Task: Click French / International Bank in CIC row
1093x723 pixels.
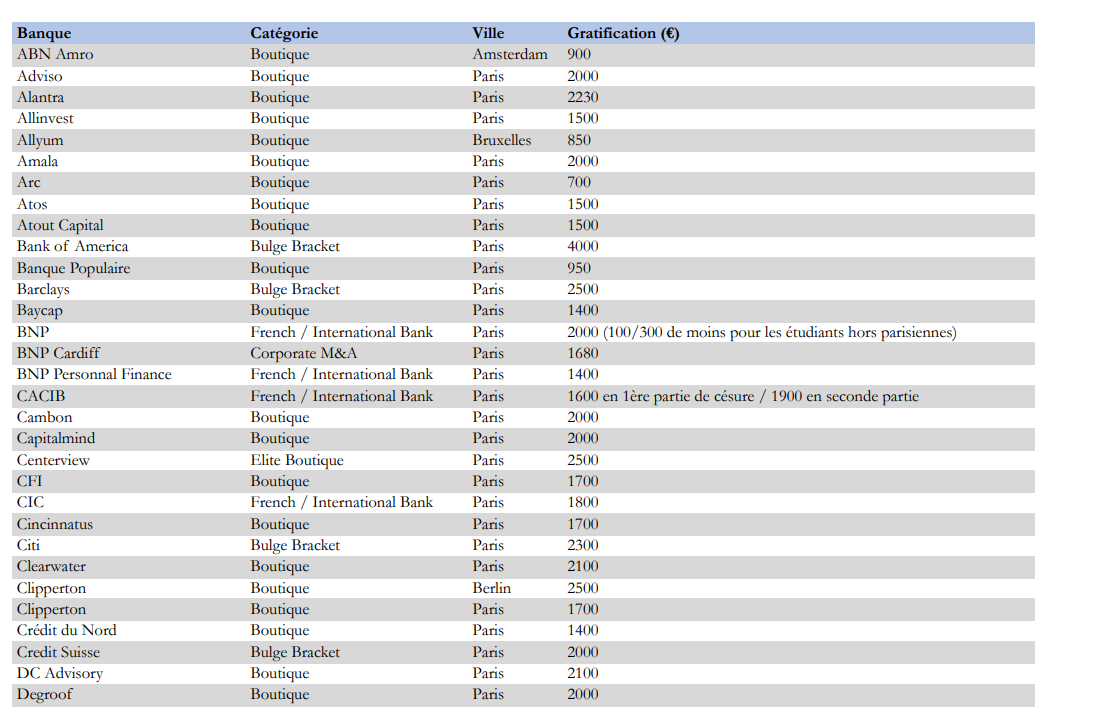Action: [342, 503]
